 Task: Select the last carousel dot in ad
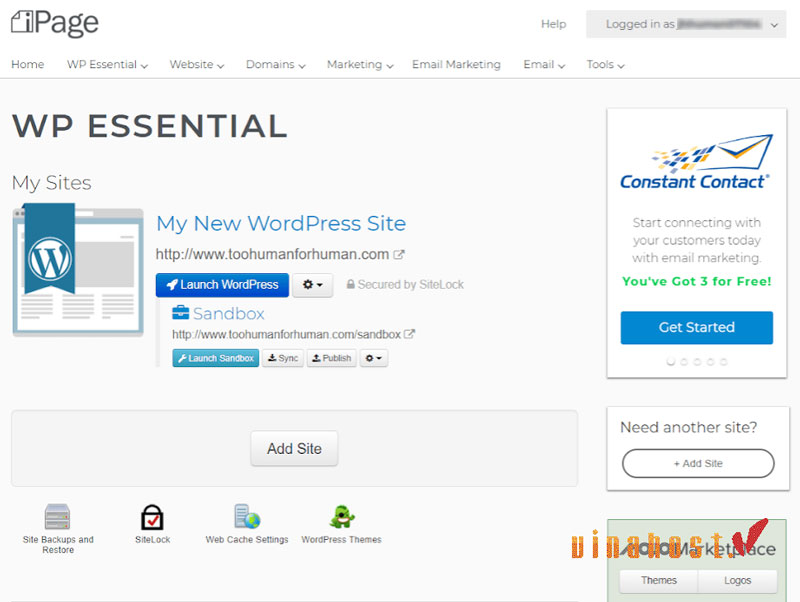(723, 362)
